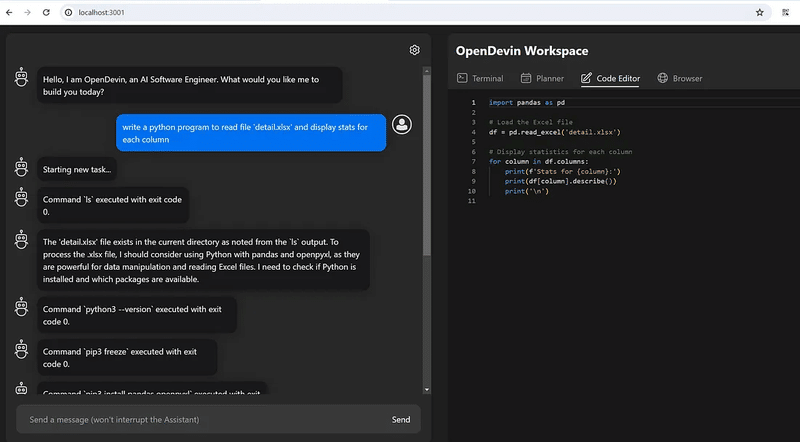Click the user avatar beside the blue message

tap(402, 125)
